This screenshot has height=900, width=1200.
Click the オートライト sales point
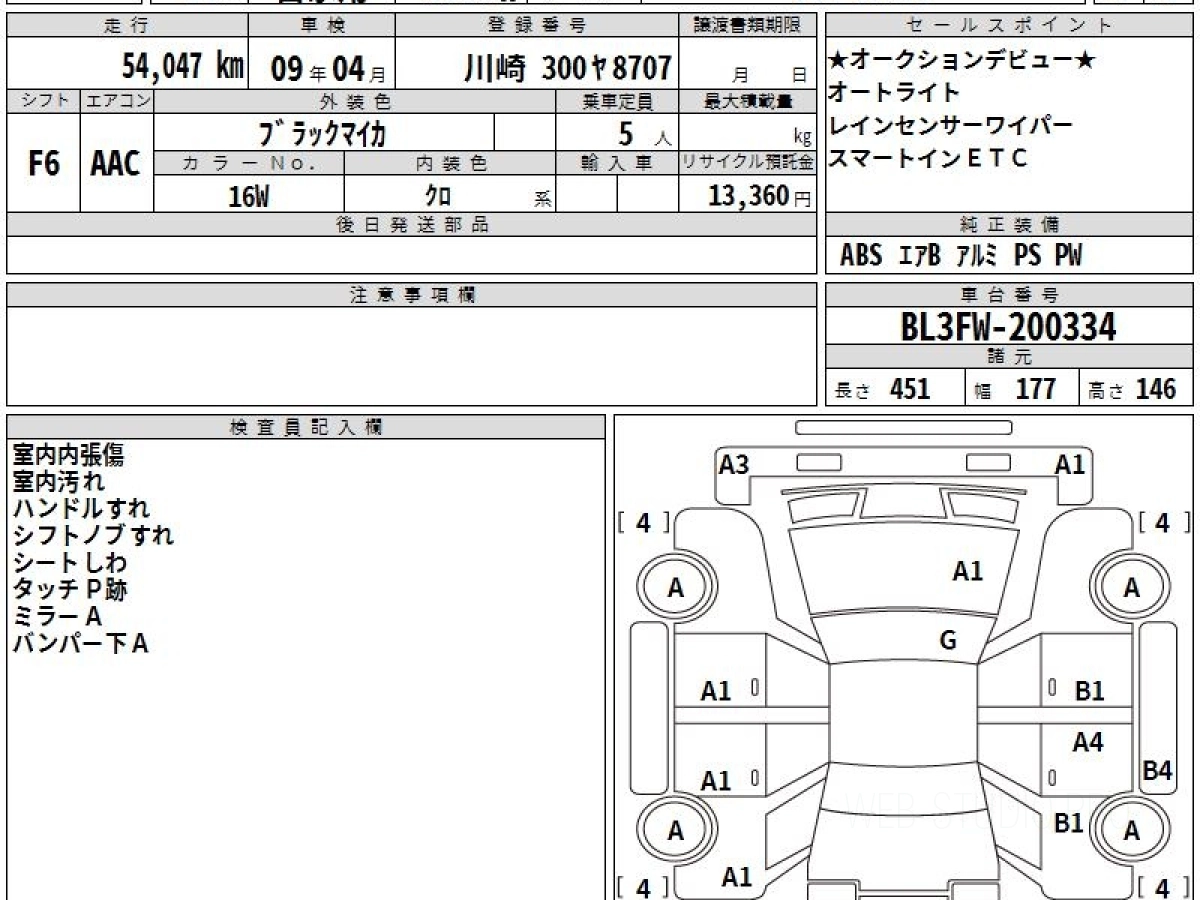895,93
